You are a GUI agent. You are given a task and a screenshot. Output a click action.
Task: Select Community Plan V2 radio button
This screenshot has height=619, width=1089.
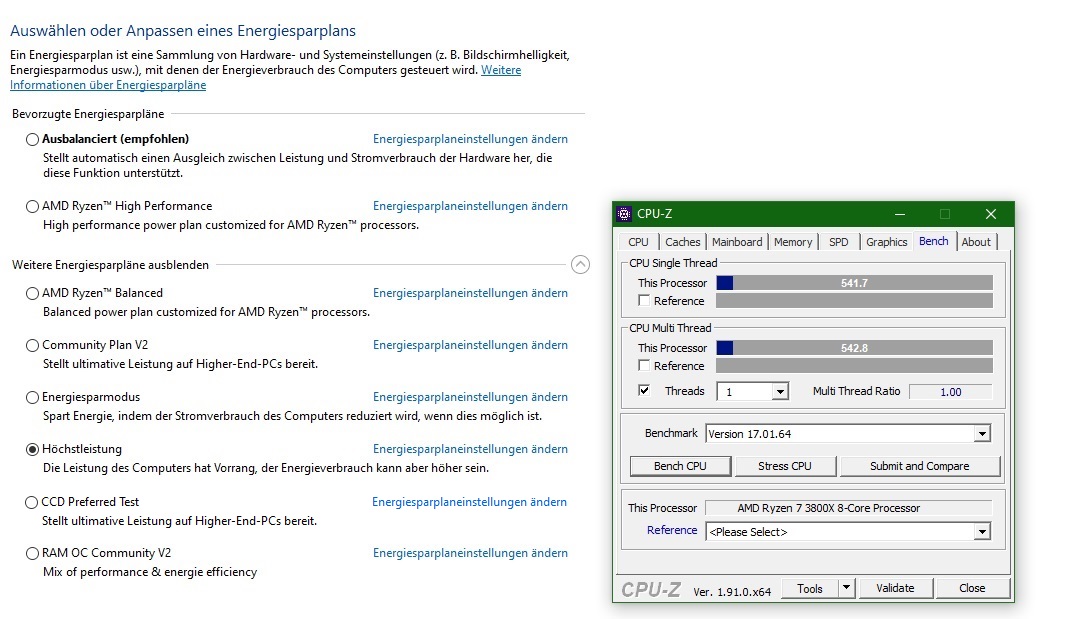coord(32,345)
